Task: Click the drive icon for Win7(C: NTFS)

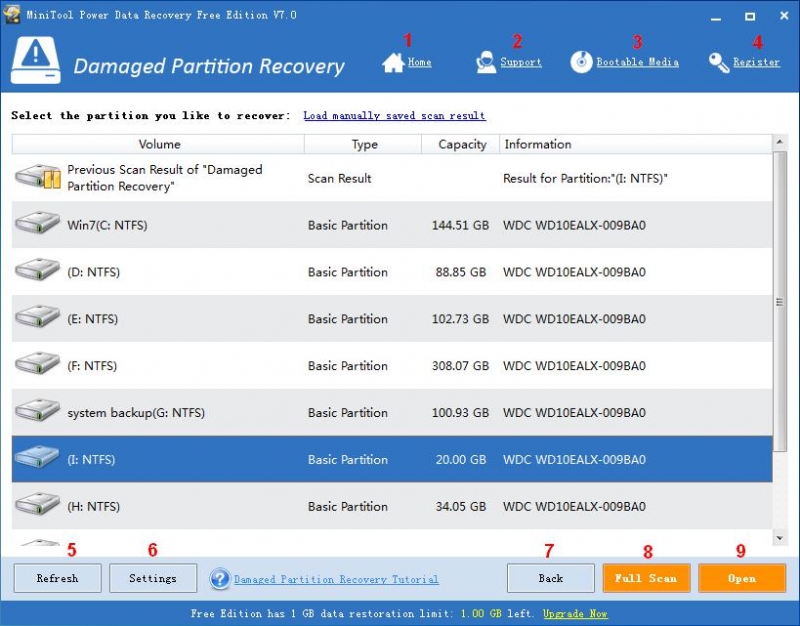Action: tap(37, 224)
